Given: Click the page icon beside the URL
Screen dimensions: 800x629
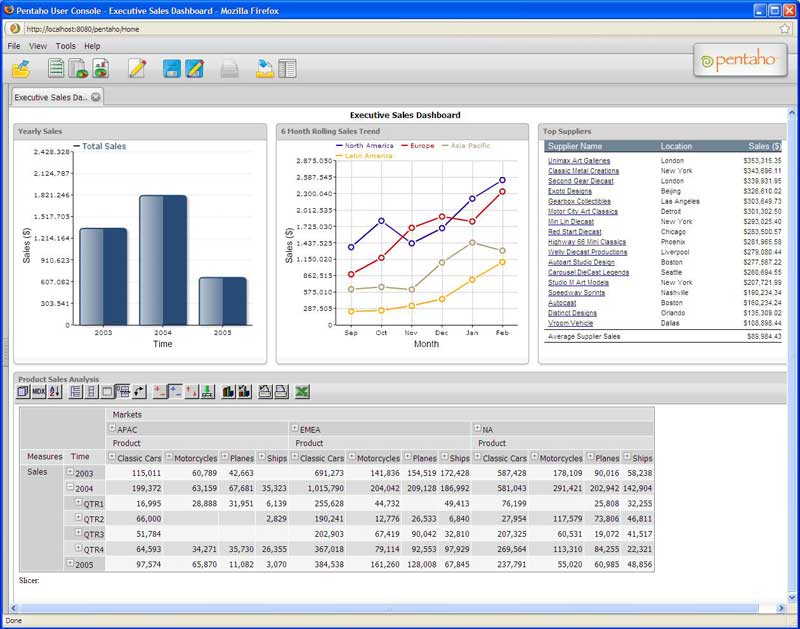Looking at the screenshot, I should (15, 29).
